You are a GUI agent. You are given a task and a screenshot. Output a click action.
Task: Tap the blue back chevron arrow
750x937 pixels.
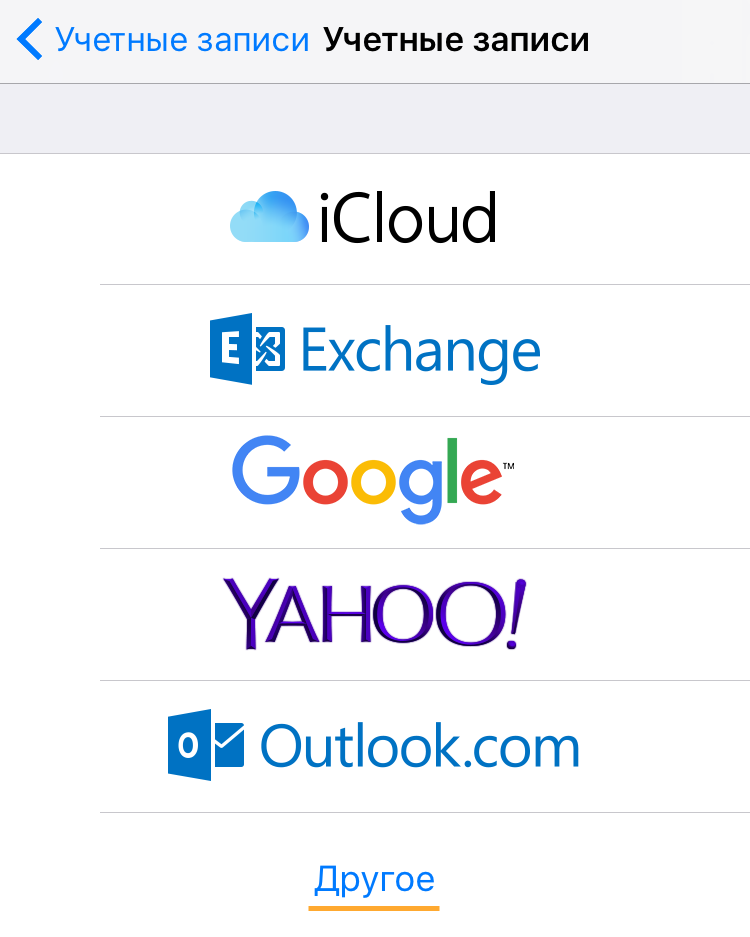[x=29, y=39]
